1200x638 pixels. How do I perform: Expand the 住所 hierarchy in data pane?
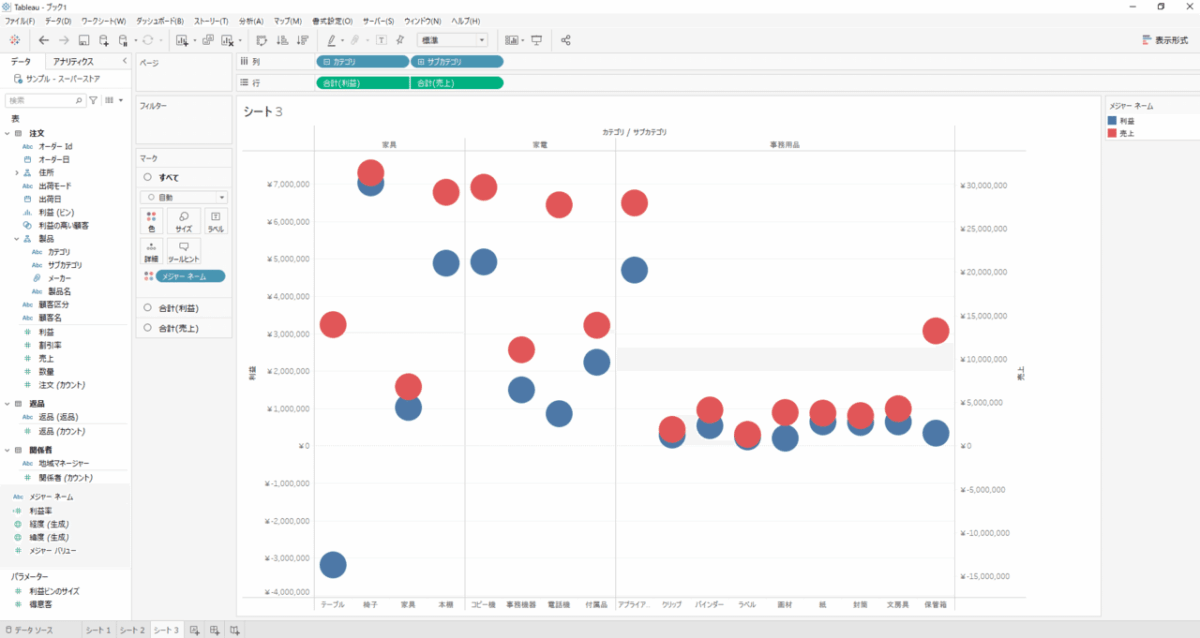coord(17,173)
